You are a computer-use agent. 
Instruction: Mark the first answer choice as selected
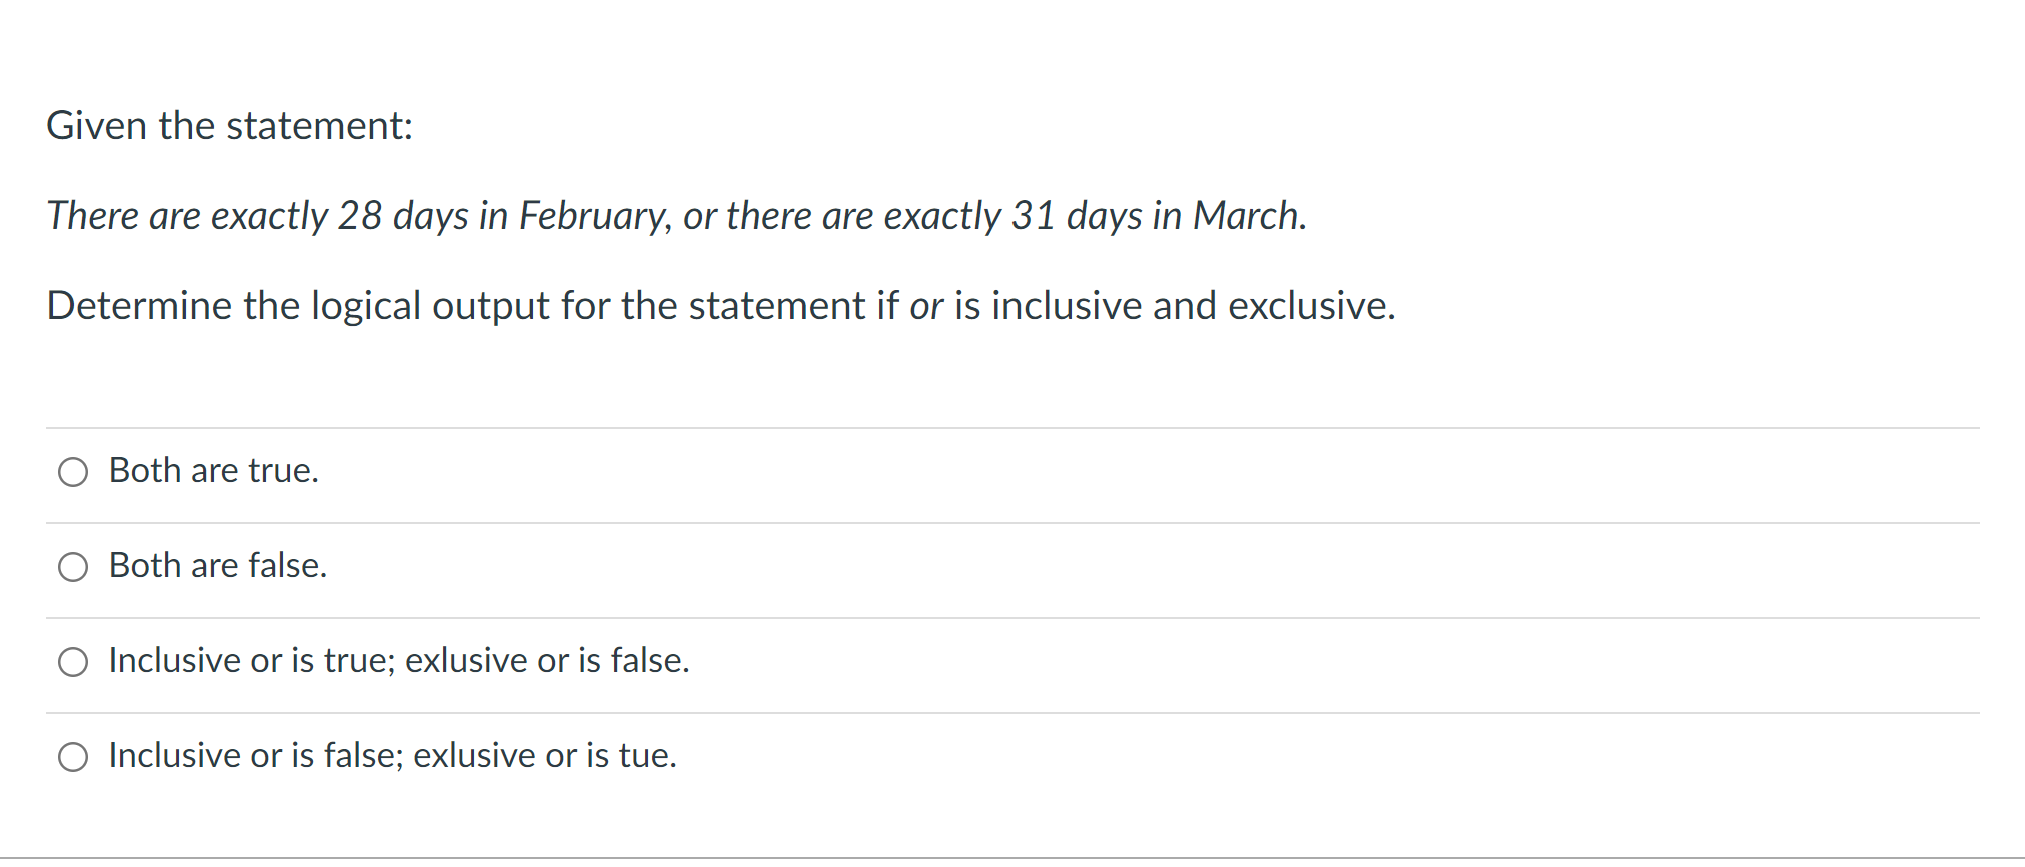pyautogui.click(x=72, y=471)
